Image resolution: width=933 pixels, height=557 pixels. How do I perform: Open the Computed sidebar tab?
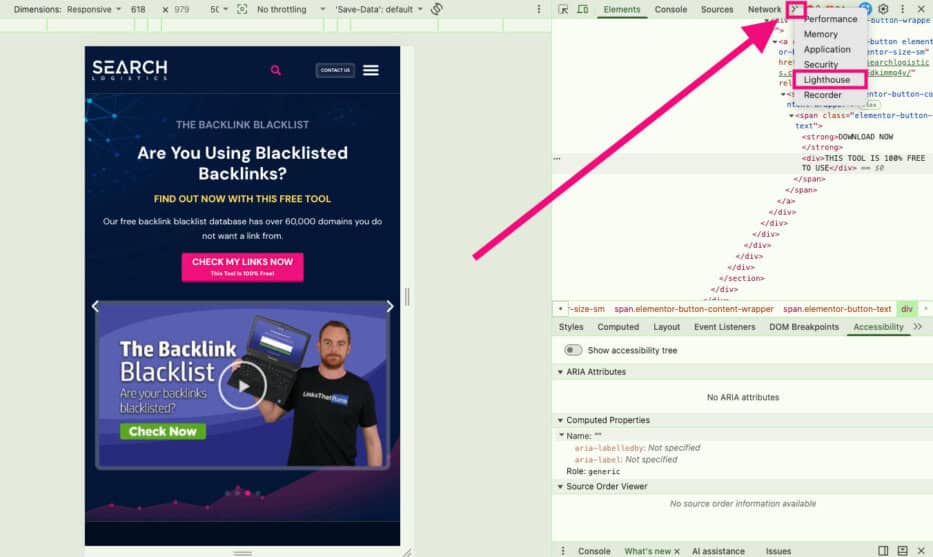pyautogui.click(x=618, y=327)
